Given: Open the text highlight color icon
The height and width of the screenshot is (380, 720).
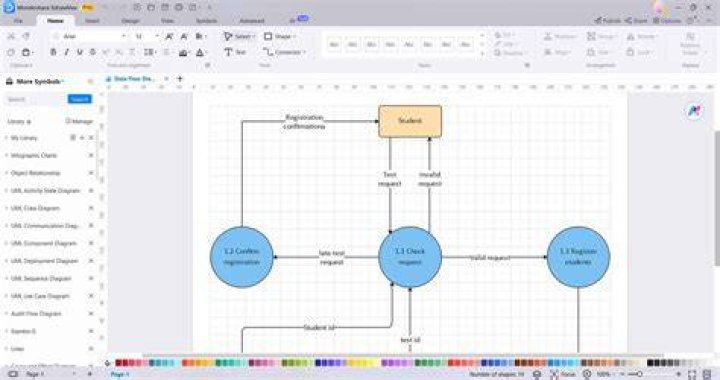Looking at the screenshot, I should [x=183, y=52].
